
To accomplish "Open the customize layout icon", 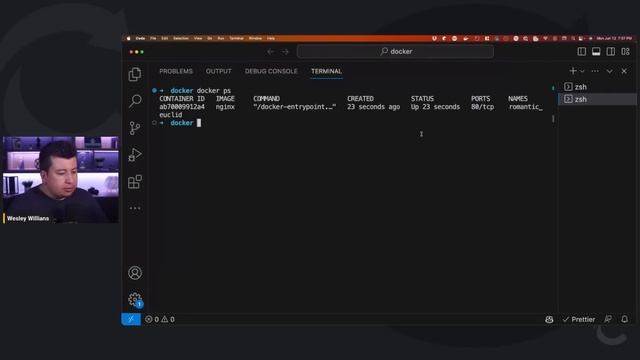I will click(x=625, y=51).
